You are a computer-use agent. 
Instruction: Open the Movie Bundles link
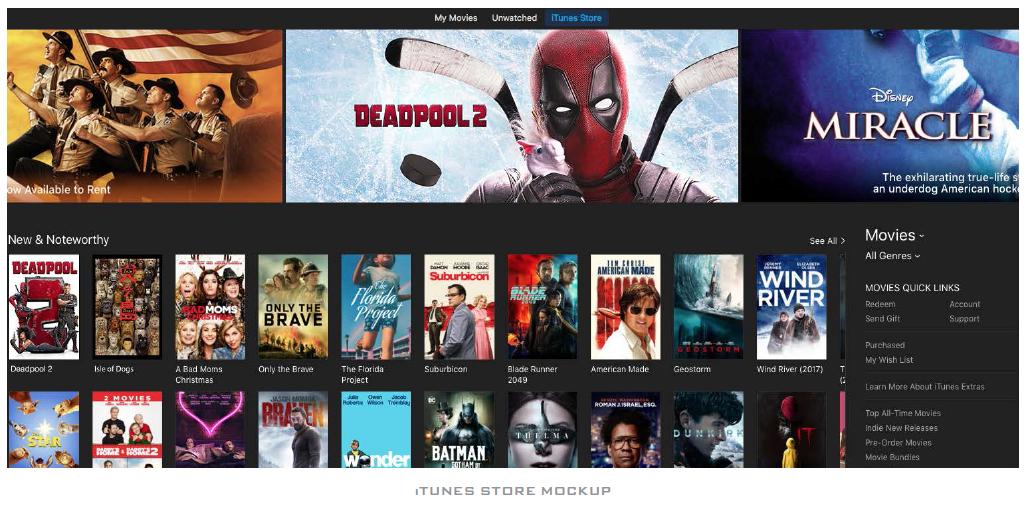[892, 457]
